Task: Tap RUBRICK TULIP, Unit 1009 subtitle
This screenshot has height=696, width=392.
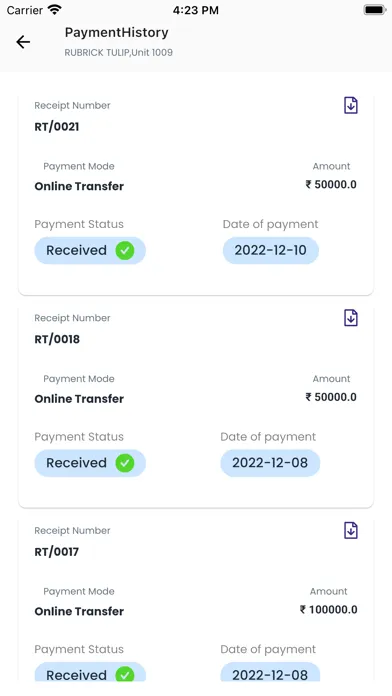Action: pyautogui.click(x=119, y=53)
